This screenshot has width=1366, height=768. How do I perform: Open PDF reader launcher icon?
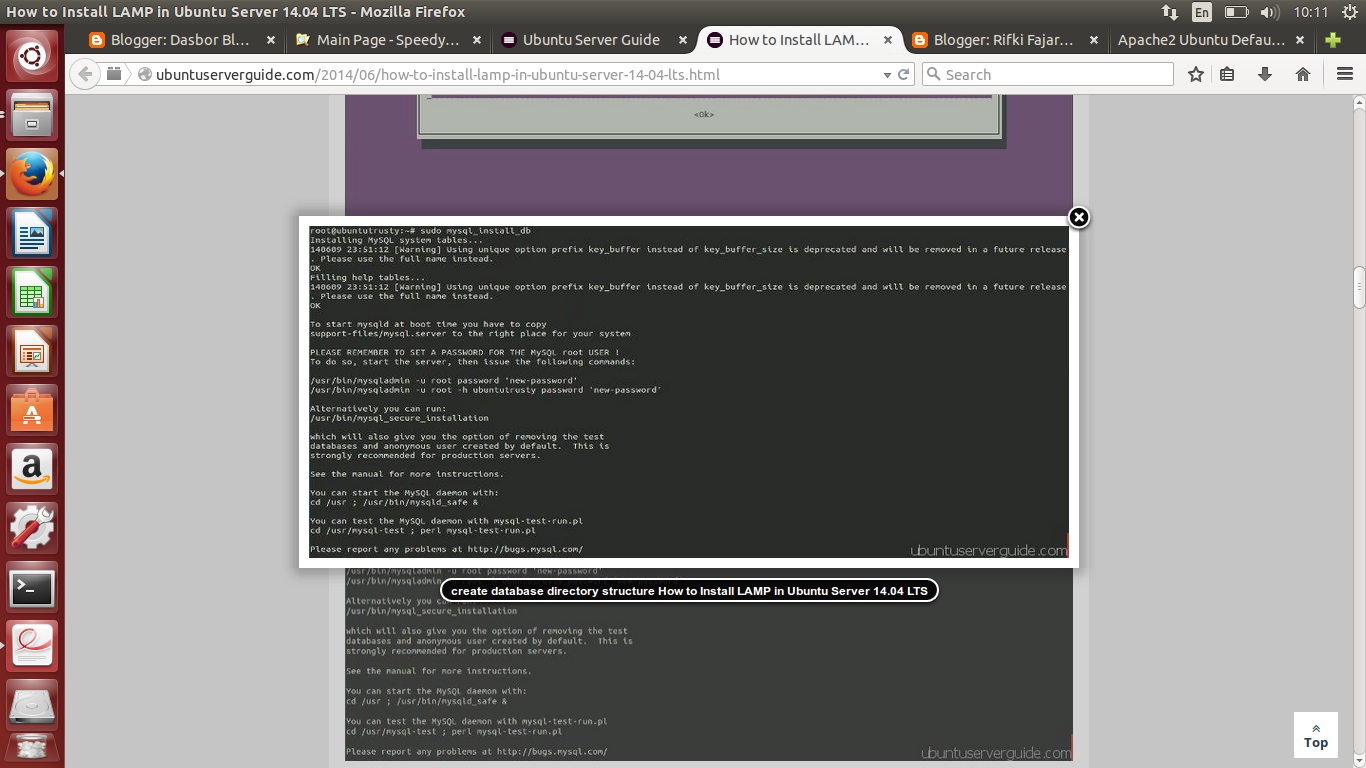click(x=32, y=647)
